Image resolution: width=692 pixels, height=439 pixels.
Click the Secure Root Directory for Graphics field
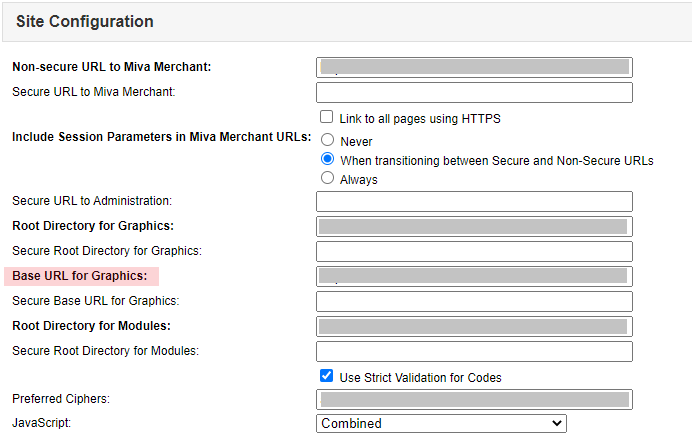[x=474, y=251]
